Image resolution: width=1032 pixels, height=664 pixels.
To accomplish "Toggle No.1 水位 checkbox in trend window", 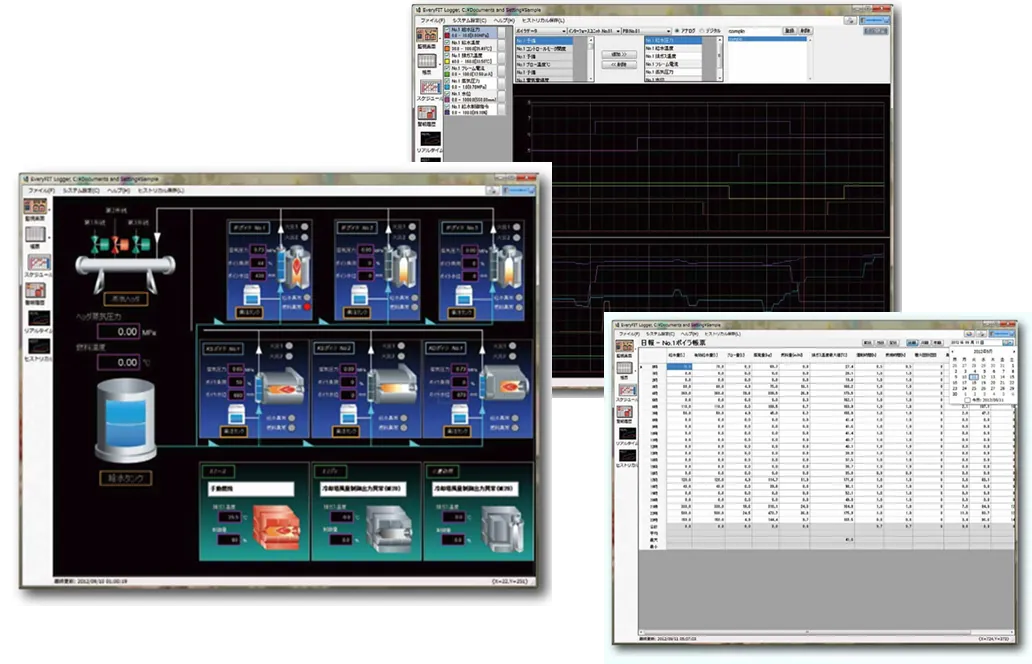I will click(x=447, y=94).
